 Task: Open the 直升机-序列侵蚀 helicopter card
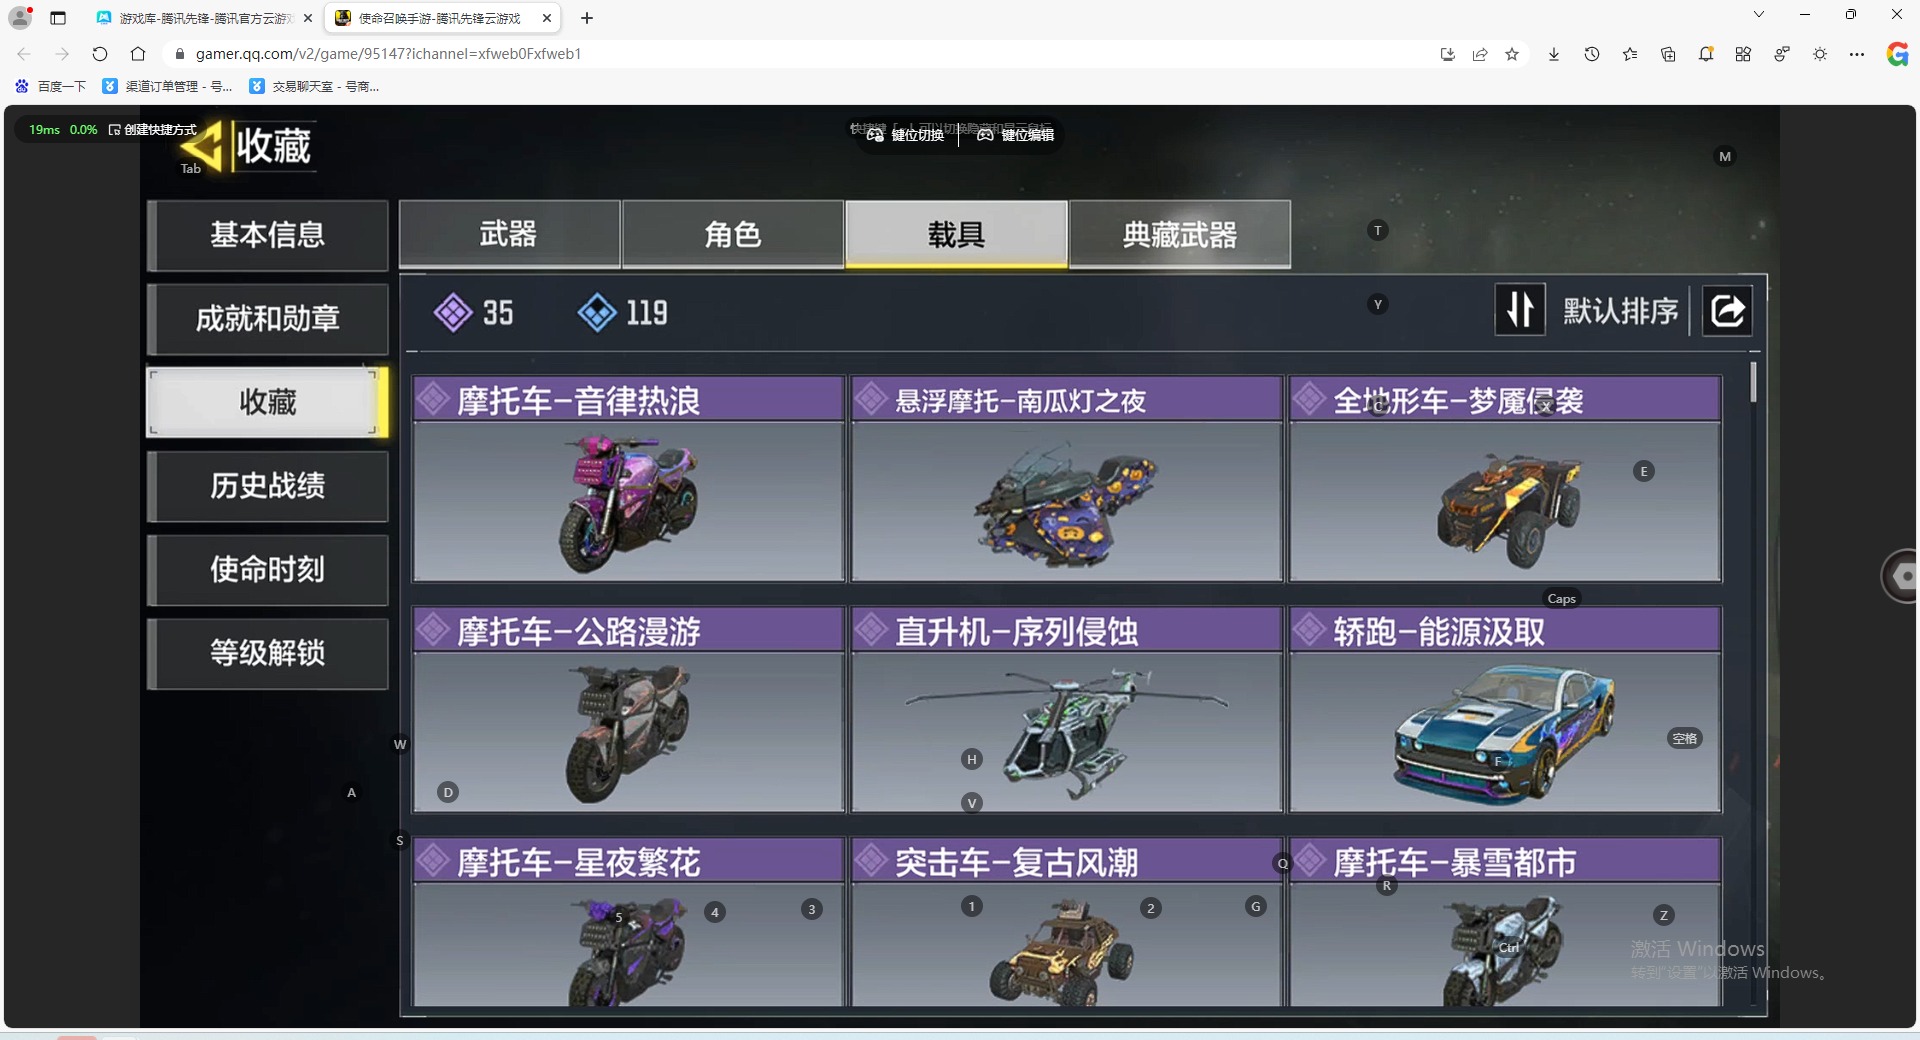[1067, 710]
